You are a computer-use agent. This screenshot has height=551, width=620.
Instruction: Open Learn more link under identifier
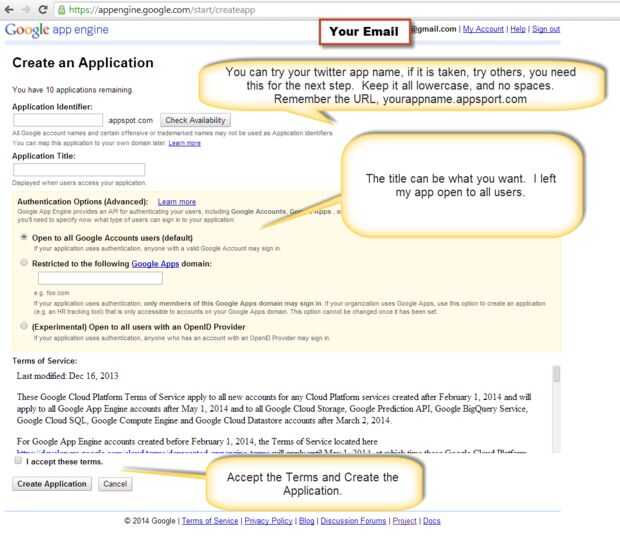click(x=184, y=143)
